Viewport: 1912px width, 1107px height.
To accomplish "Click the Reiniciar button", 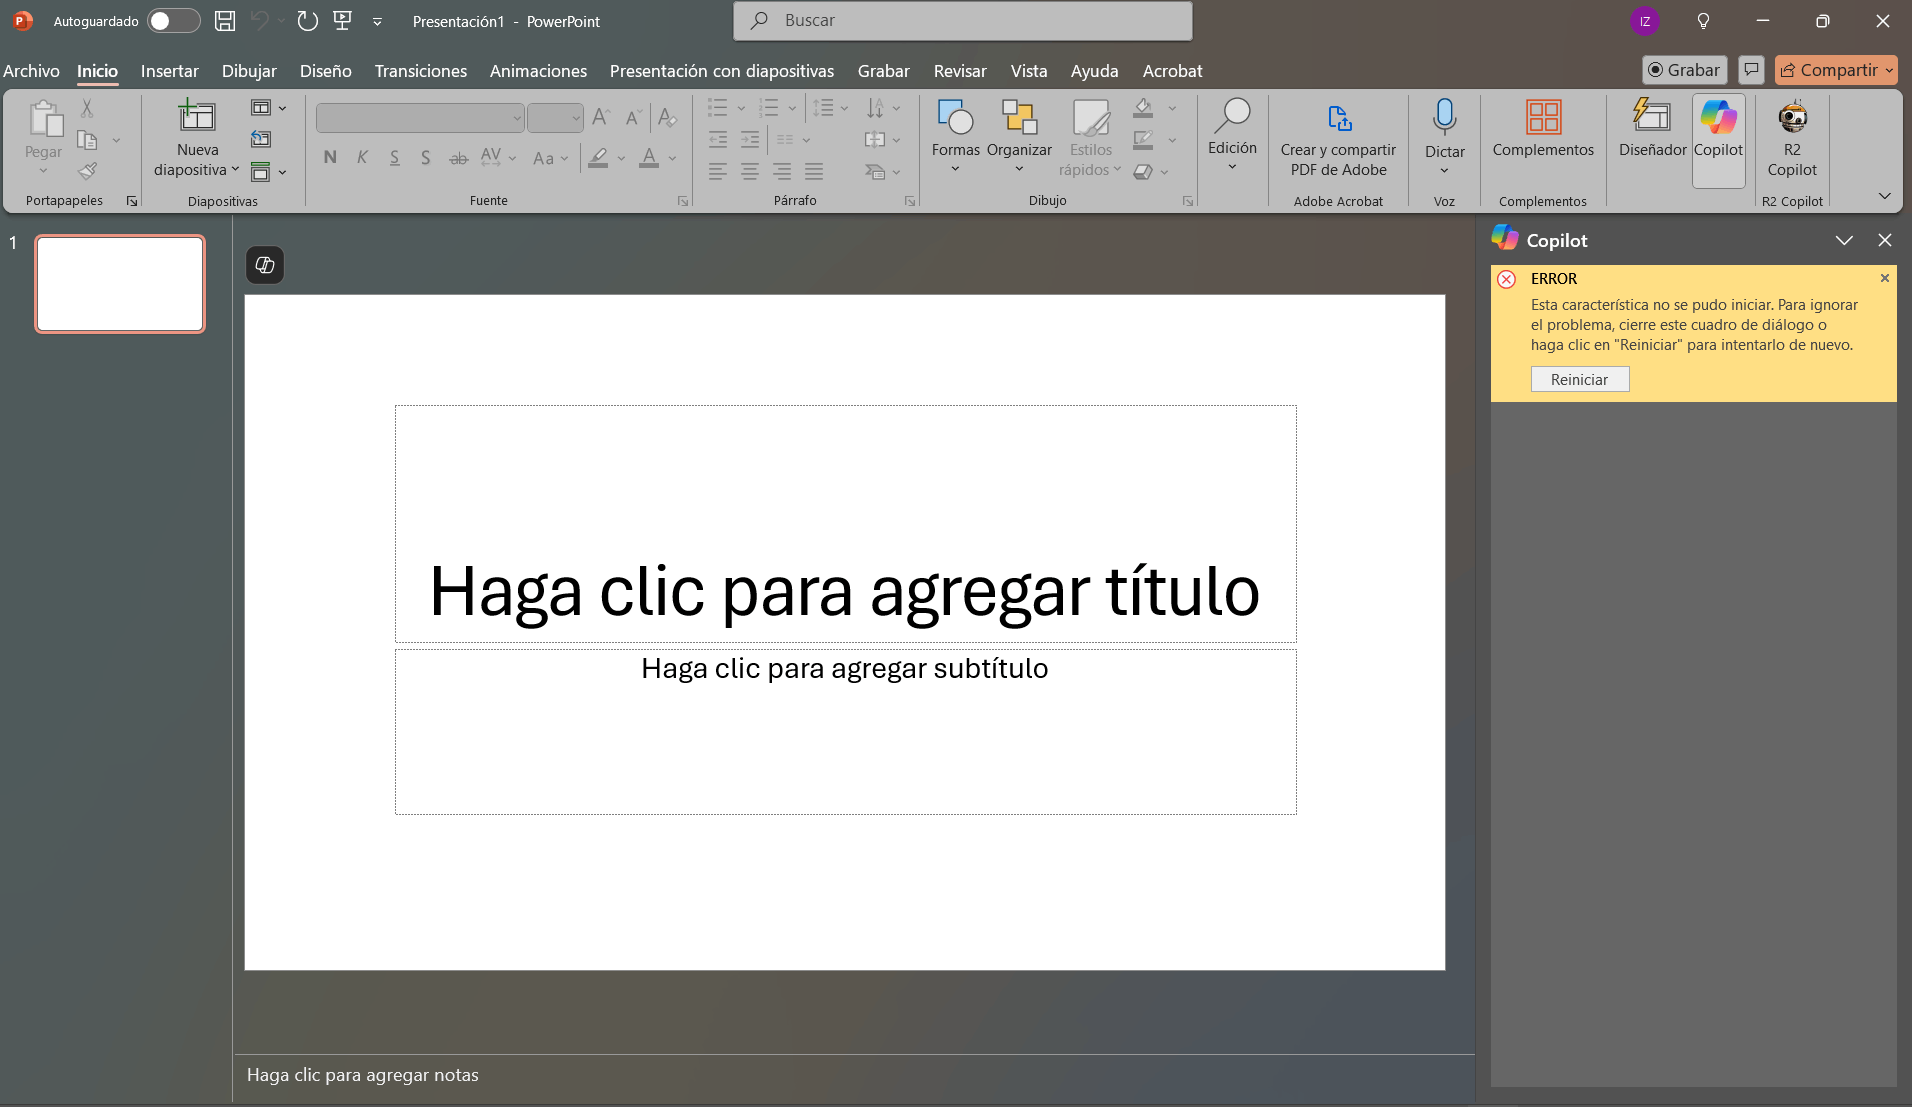I will pyautogui.click(x=1579, y=380).
